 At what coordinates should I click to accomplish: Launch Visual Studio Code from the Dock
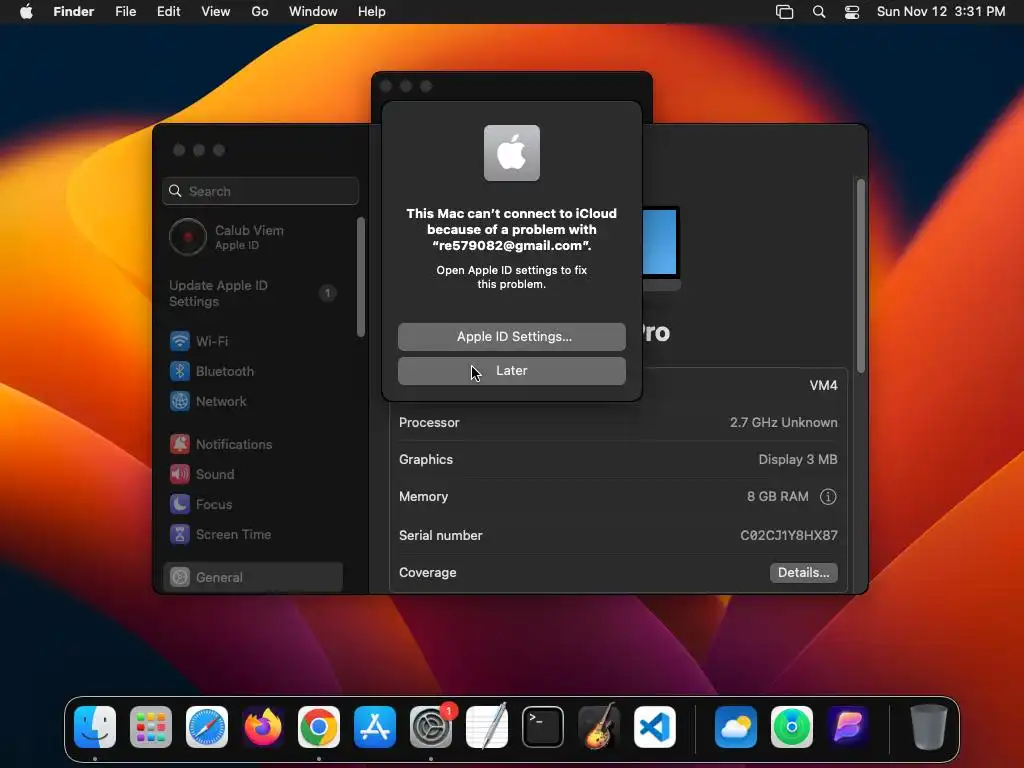pos(654,727)
